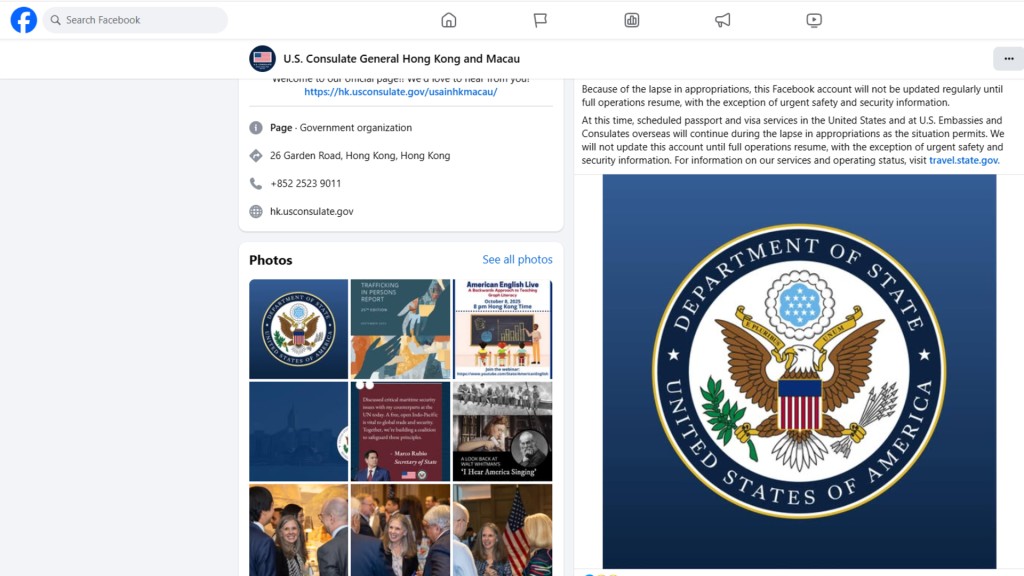Open the Ad Center megaphone icon
This screenshot has width=1024, height=576.
(x=722, y=20)
